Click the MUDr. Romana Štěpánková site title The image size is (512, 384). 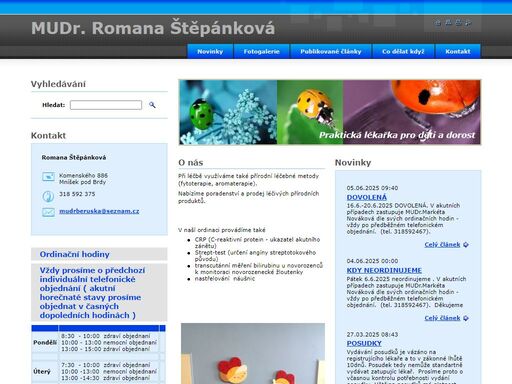153,28
